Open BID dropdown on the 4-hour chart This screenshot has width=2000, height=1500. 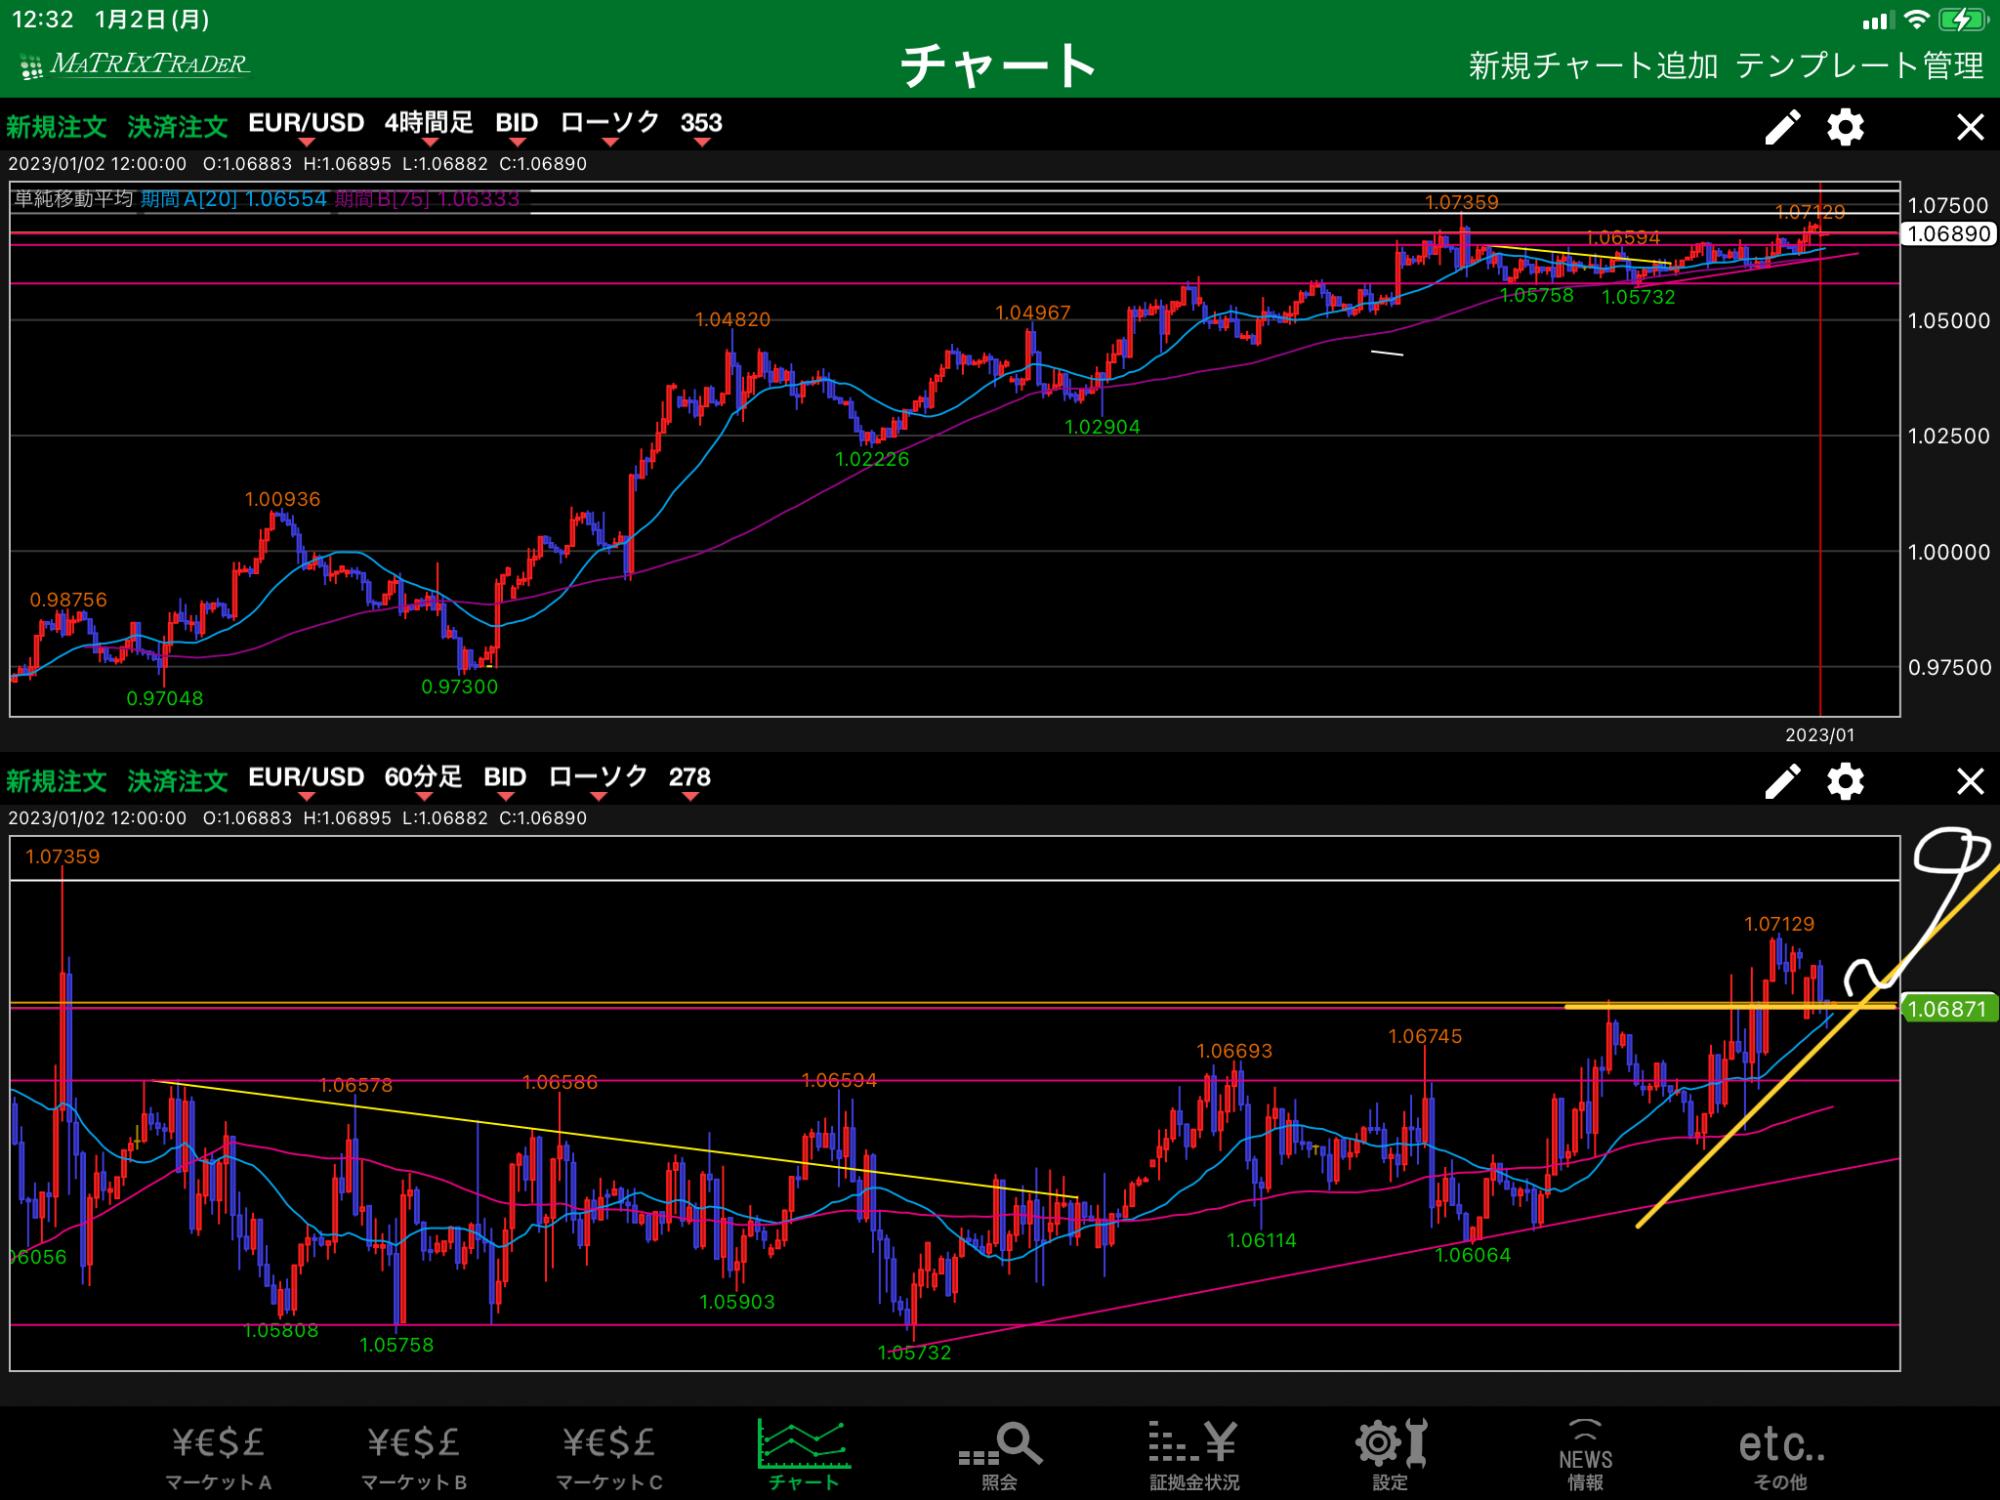517,125
